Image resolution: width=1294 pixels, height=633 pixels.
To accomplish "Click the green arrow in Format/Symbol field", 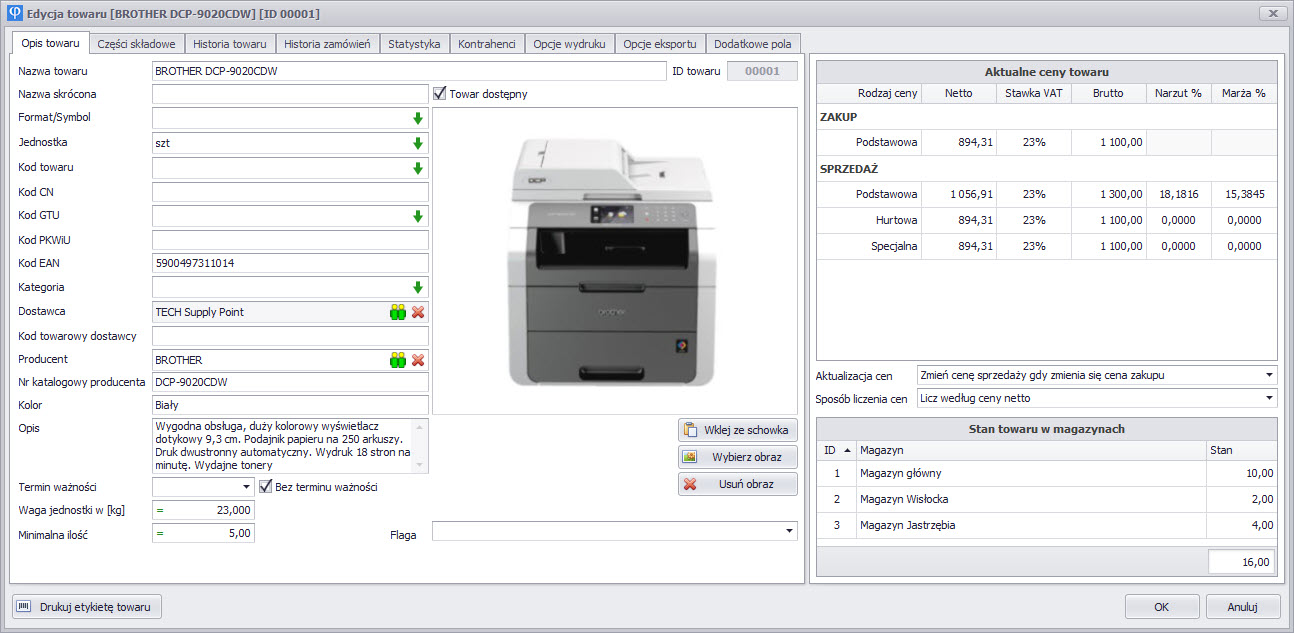I will (418, 118).
